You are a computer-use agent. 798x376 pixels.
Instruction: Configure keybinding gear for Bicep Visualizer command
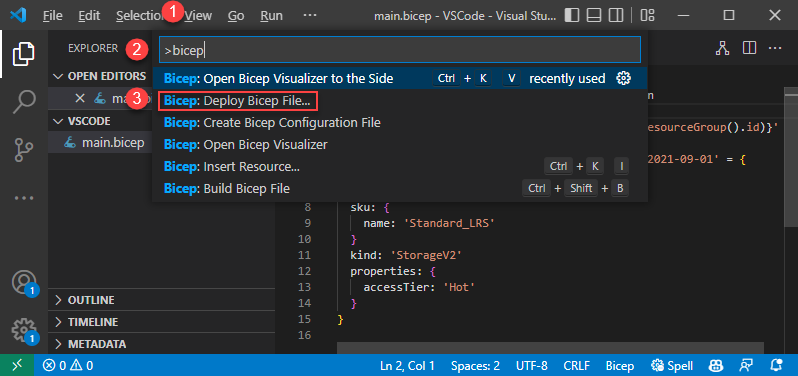[623, 78]
